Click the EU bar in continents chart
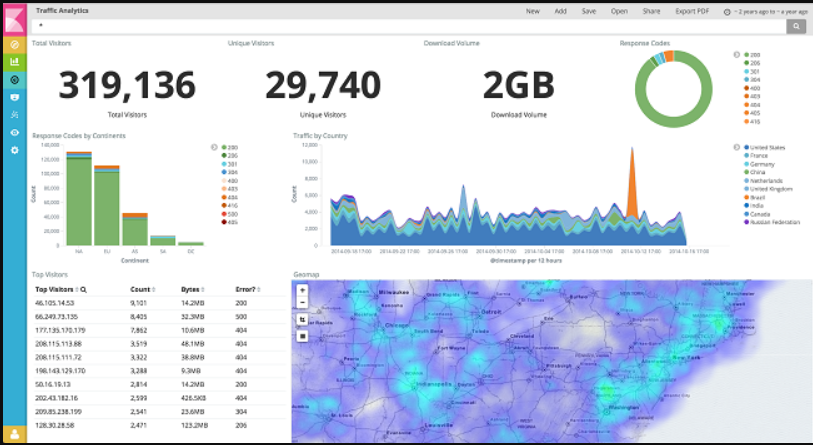This screenshot has width=813, height=445. [x=107, y=205]
